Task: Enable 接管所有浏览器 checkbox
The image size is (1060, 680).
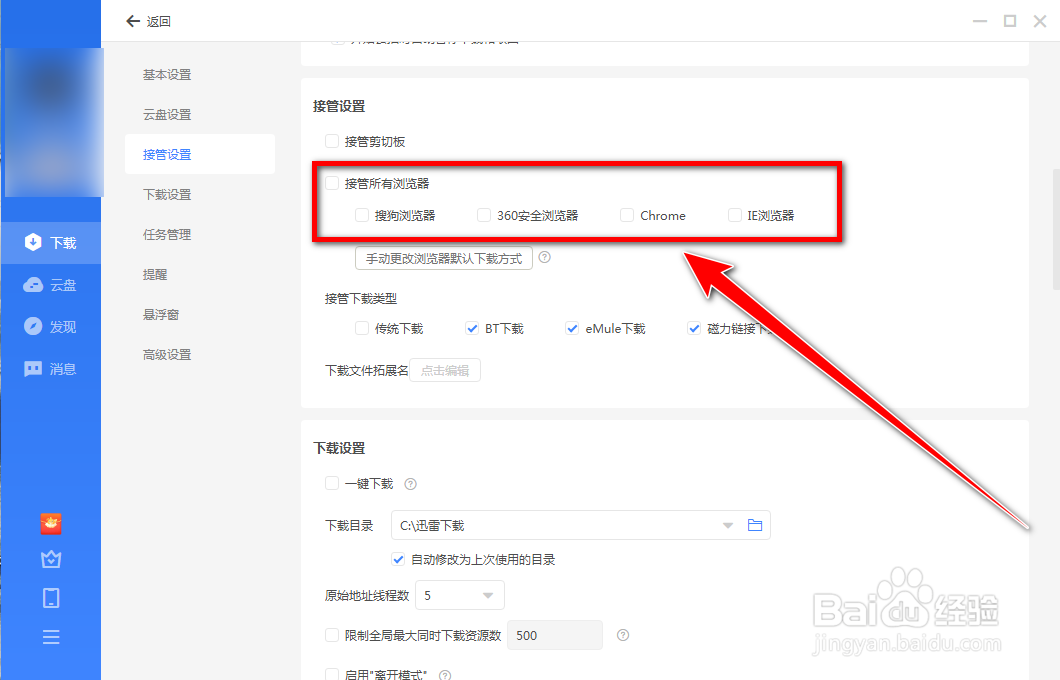Action: pyautogui.click(x=332, y=183)
